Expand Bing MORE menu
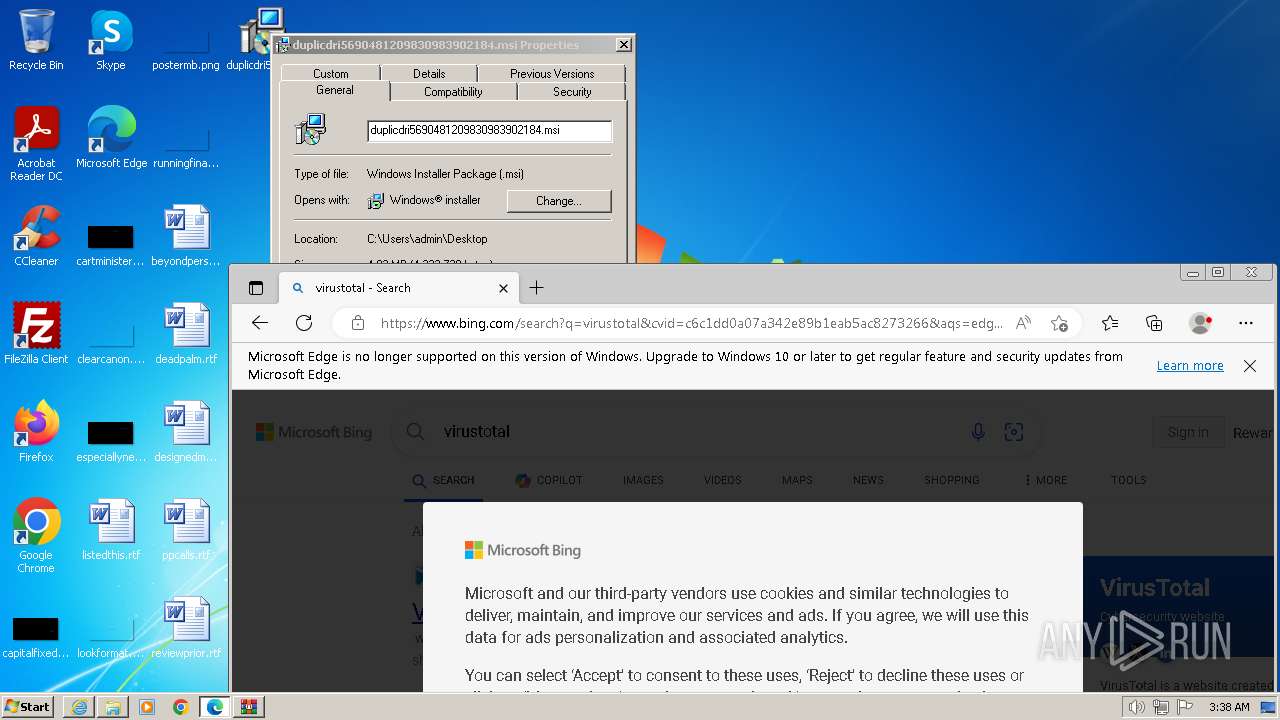Image resolution: width=1280 pixels, height=720 pixels. click(x=1045, y=480)
